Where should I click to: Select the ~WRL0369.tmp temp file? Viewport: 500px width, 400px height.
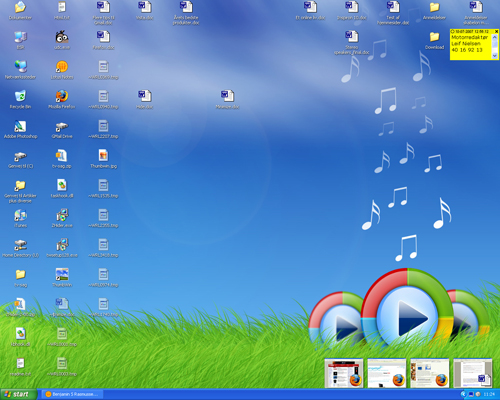103,67
